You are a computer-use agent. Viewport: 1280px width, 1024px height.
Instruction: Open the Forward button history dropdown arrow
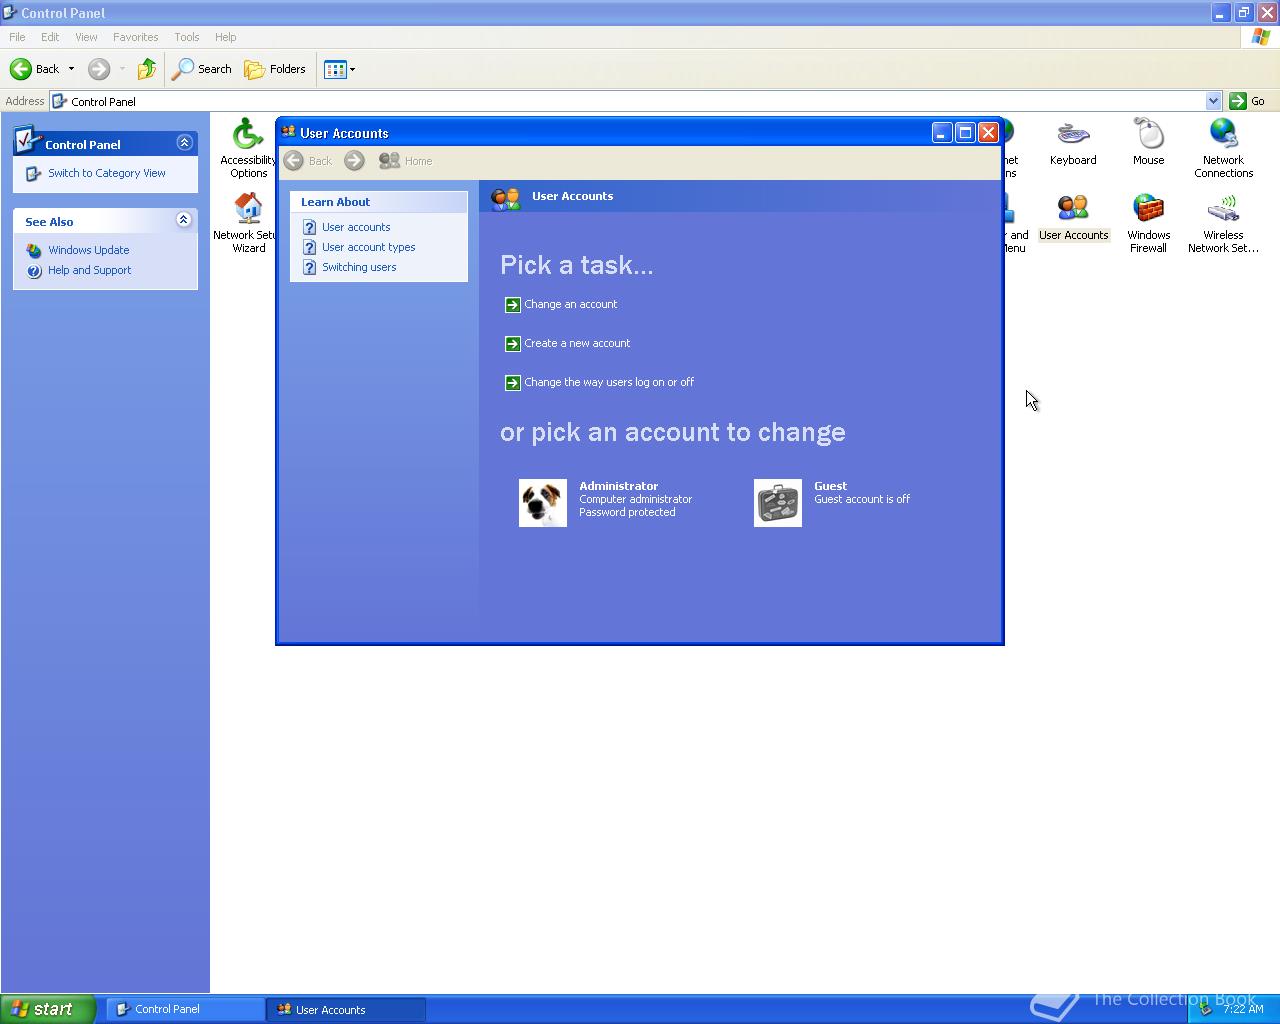[x=122, y=69]
